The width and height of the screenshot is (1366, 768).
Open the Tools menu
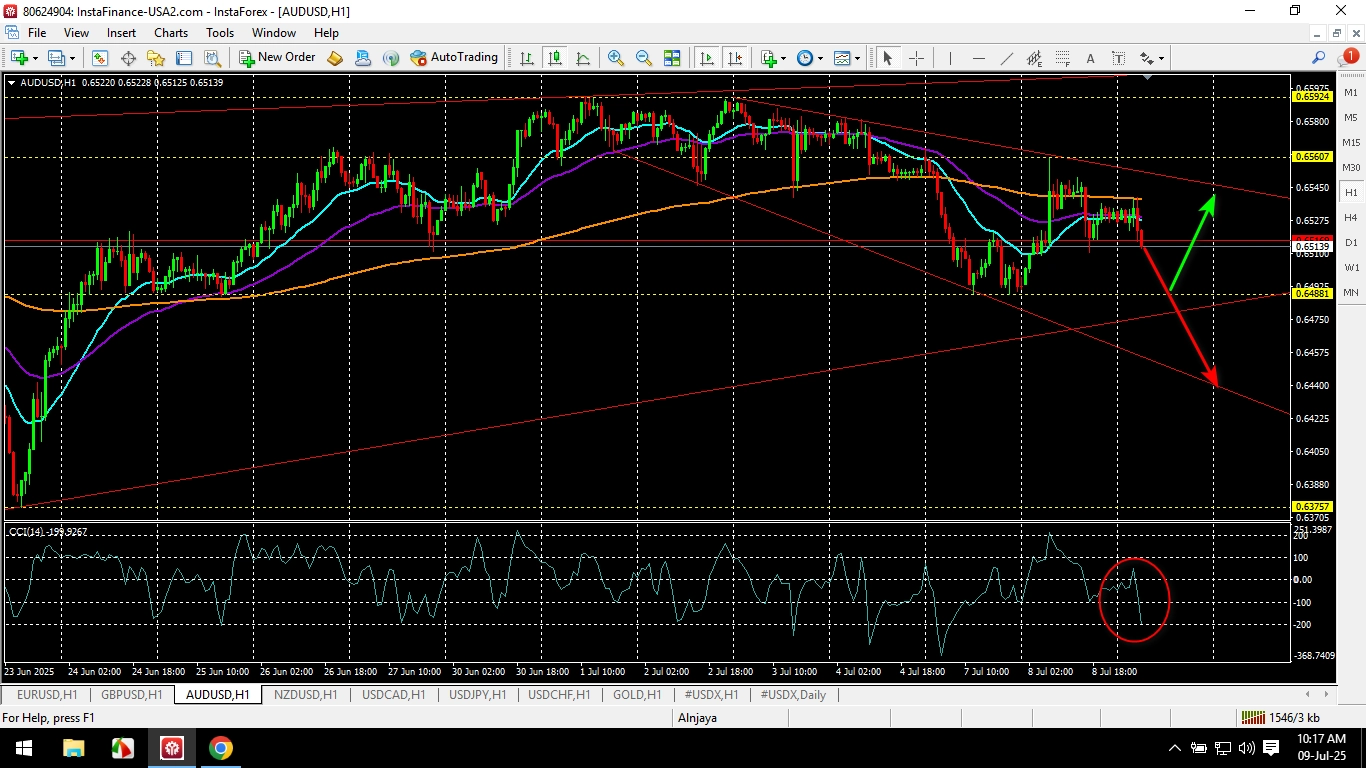coord(220,33)
